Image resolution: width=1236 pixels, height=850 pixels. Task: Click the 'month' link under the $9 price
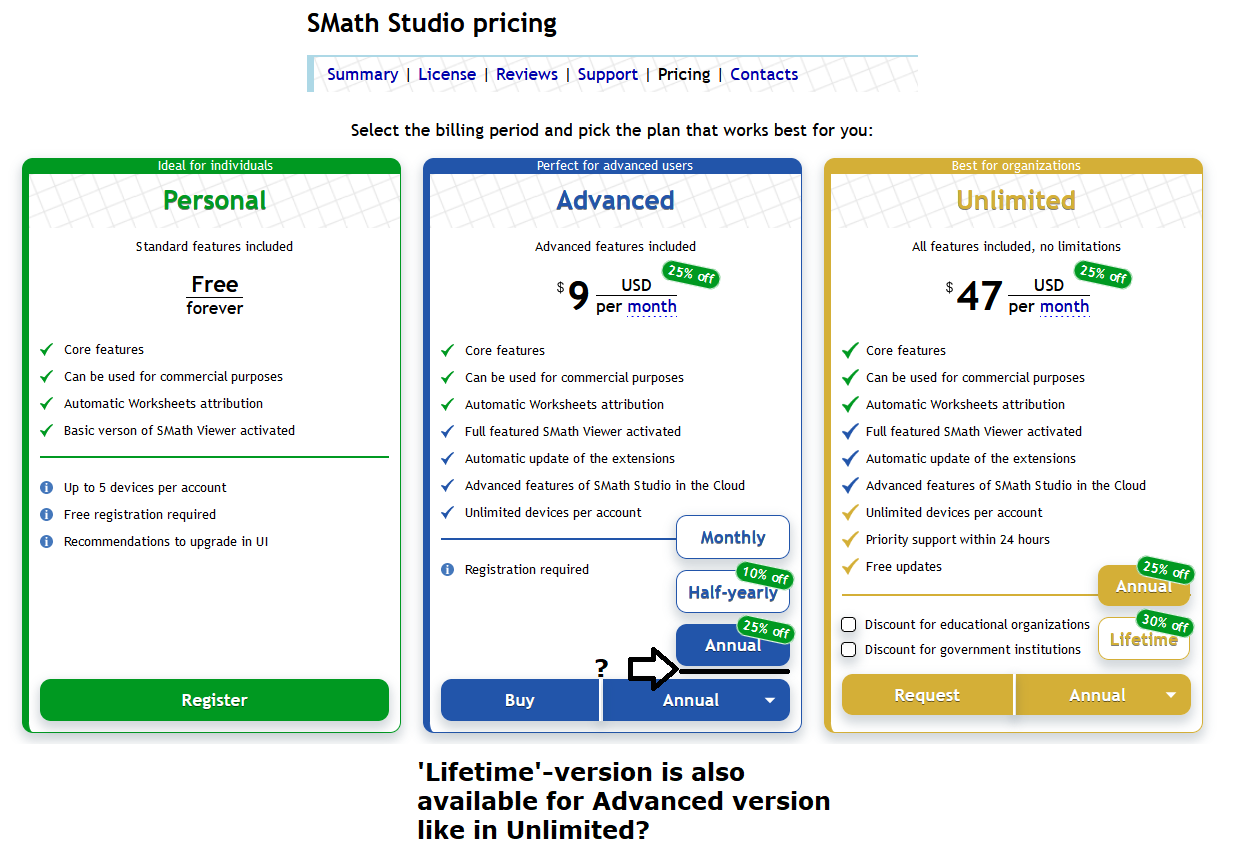(652, 307)
